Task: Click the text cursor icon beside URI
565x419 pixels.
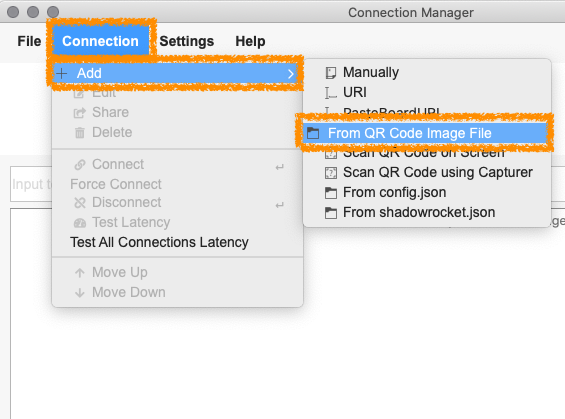Action: pyautogui.click(x=330, y=93)
